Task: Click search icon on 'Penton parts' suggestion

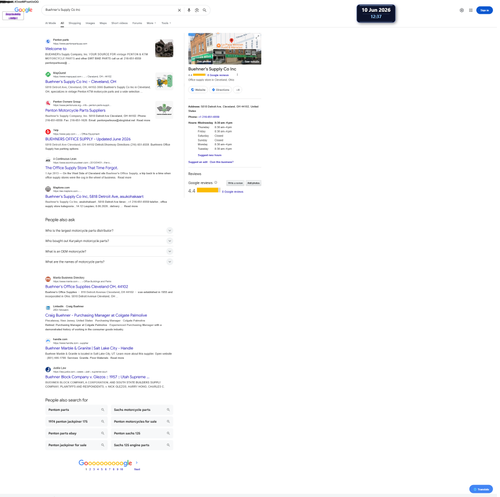Action: (103, 410)
